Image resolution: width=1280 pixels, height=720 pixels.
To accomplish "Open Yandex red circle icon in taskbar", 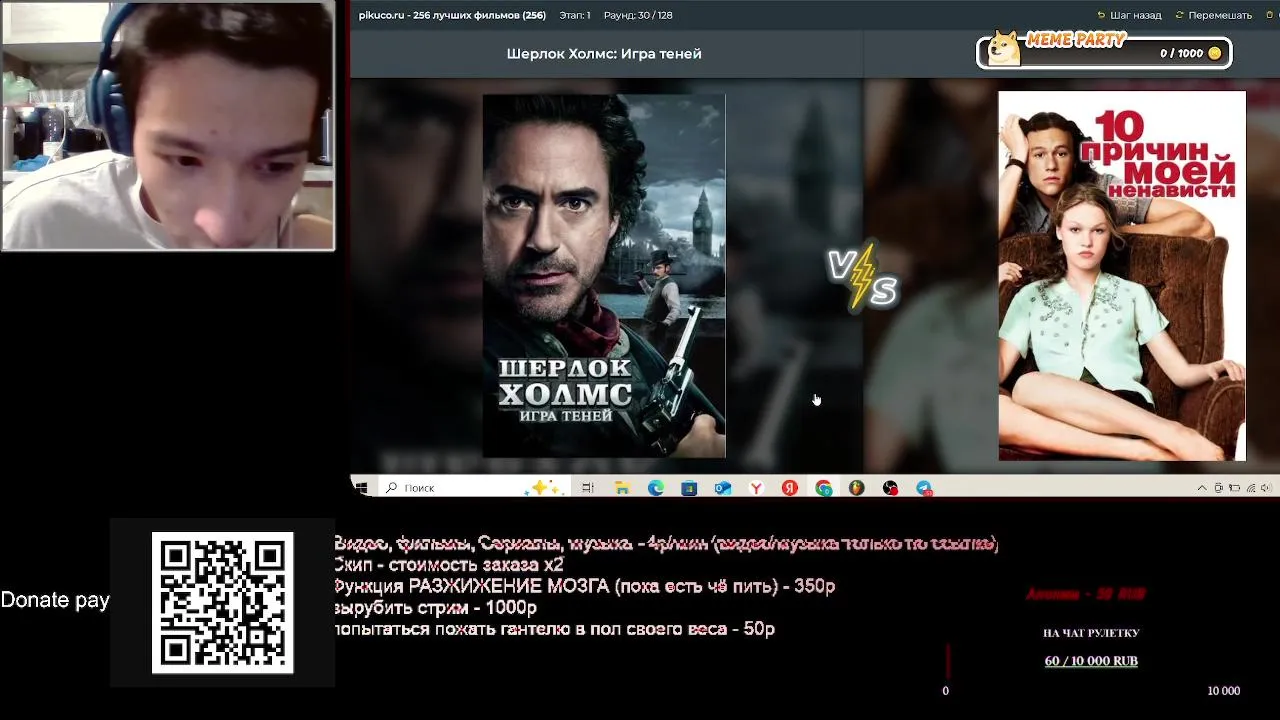I will 790,487.
